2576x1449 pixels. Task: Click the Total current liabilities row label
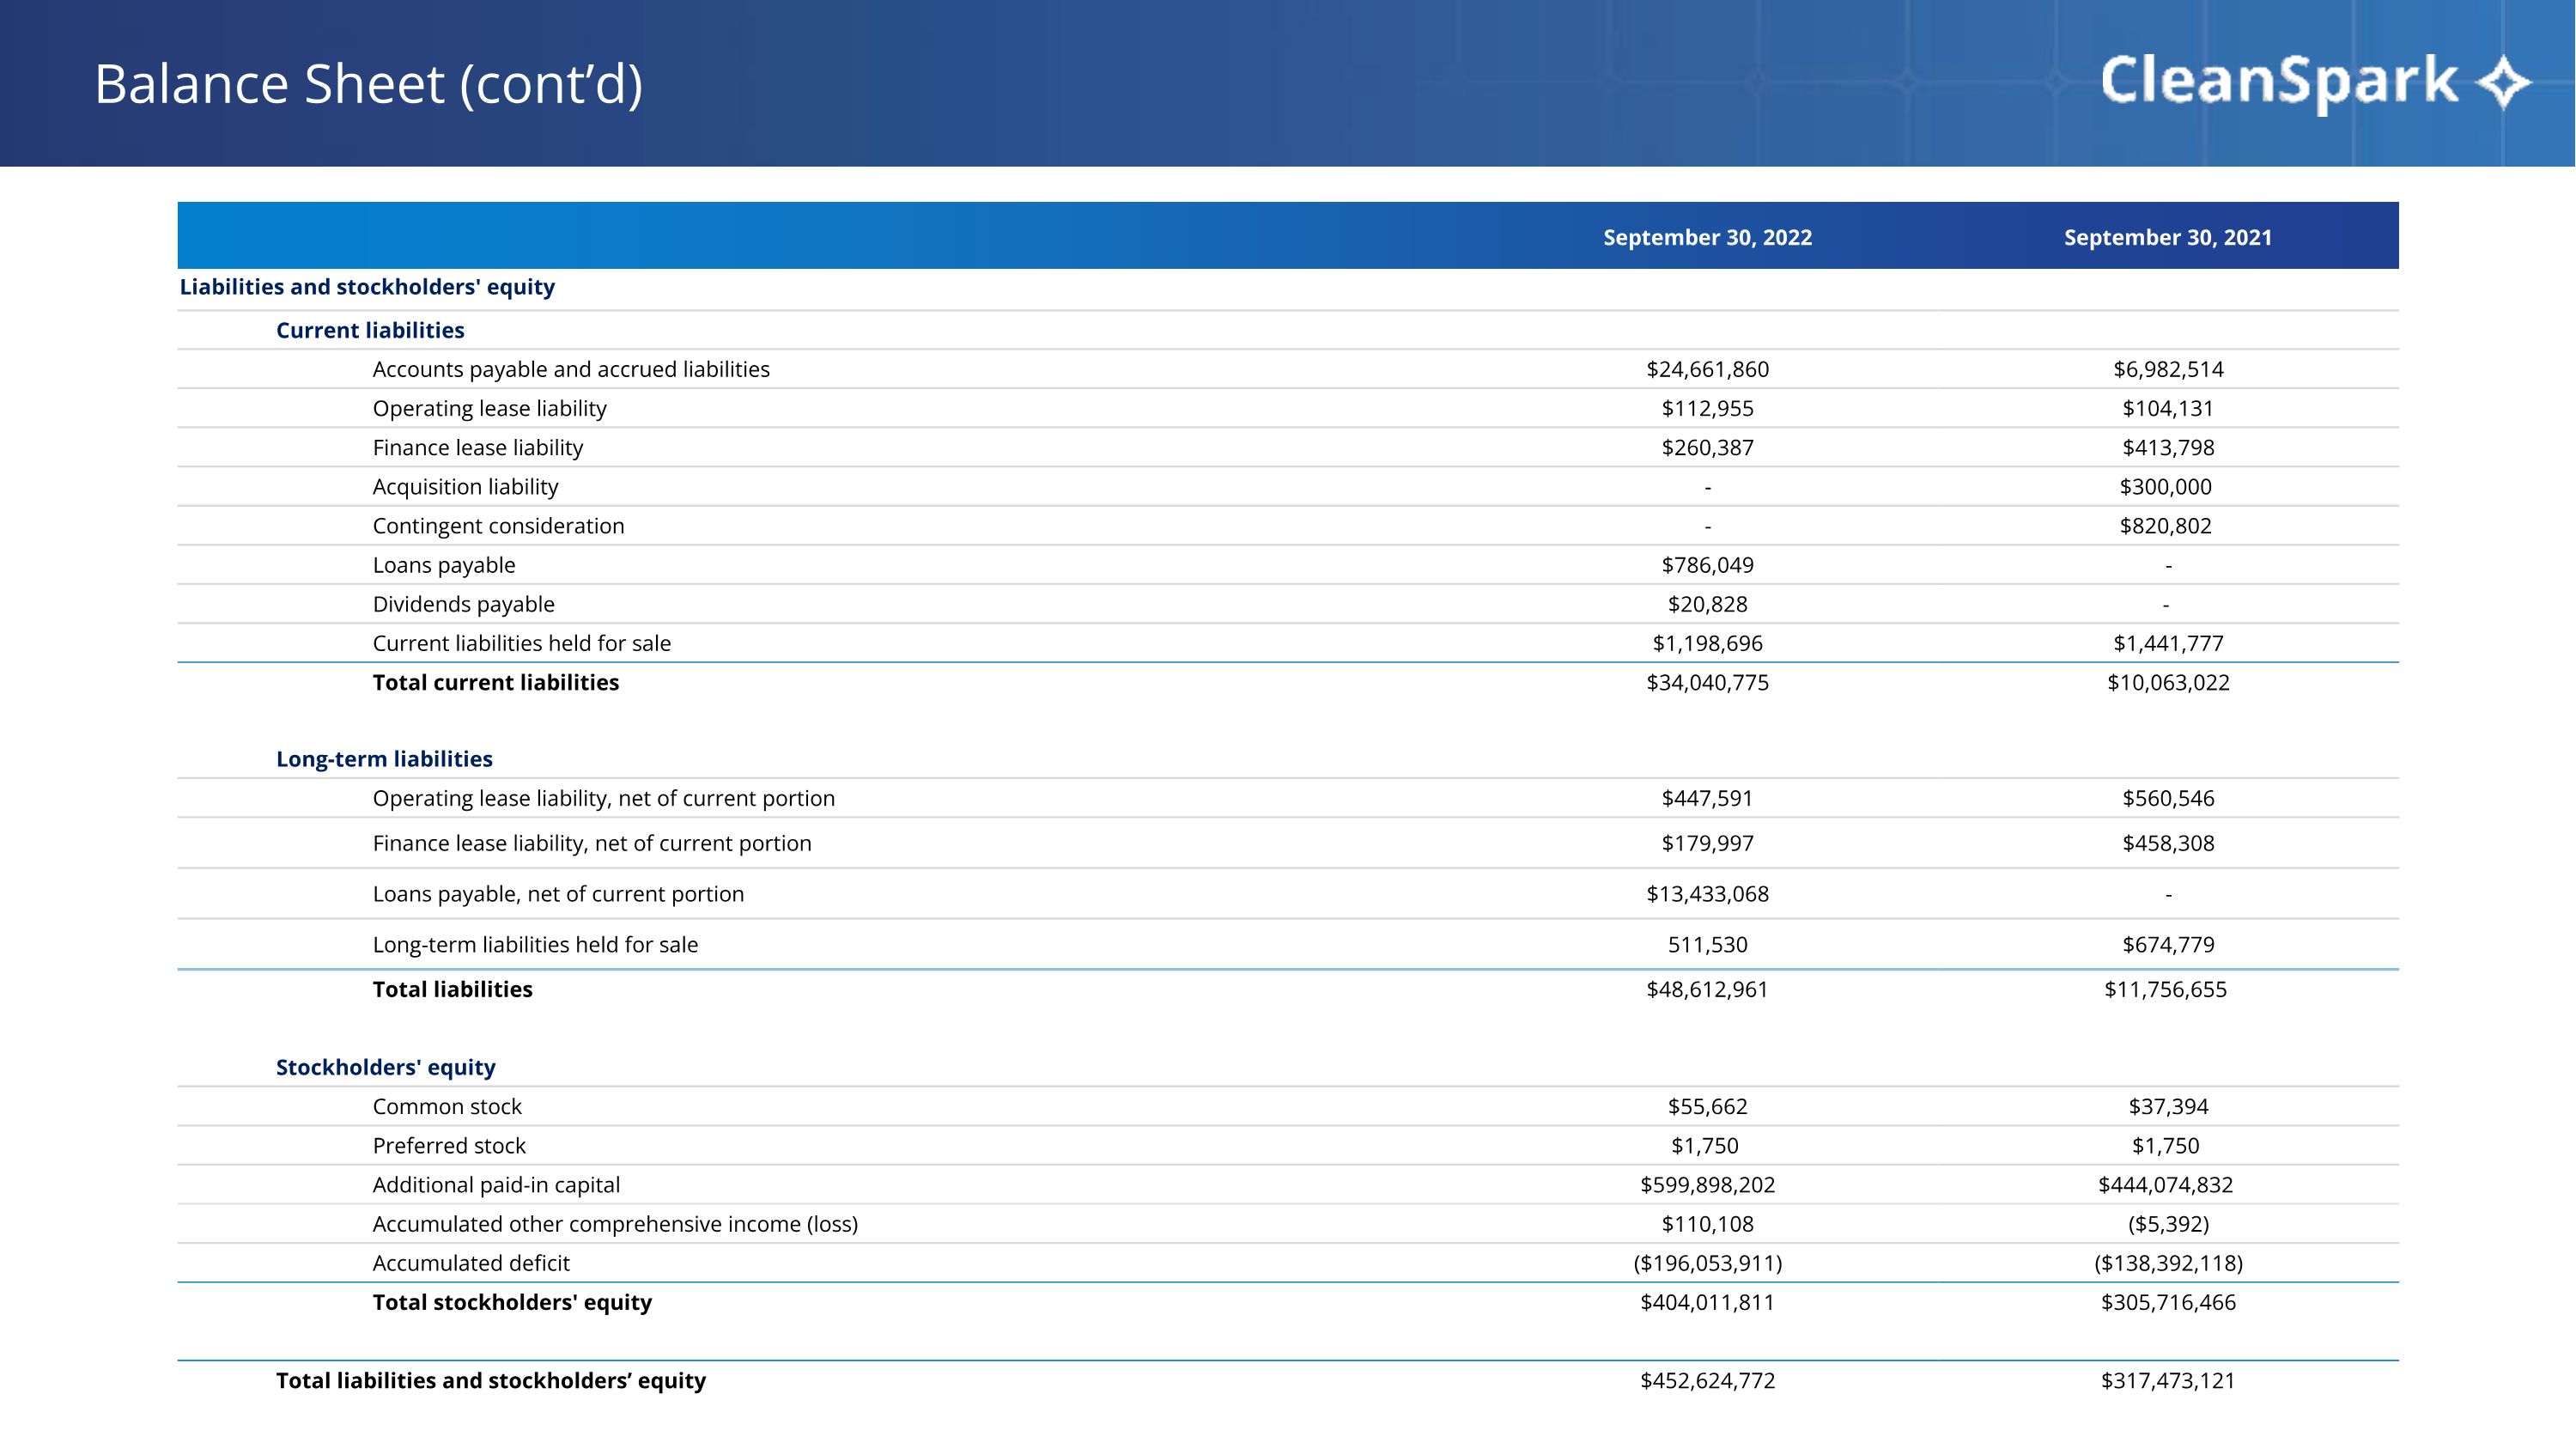(495, 682)
